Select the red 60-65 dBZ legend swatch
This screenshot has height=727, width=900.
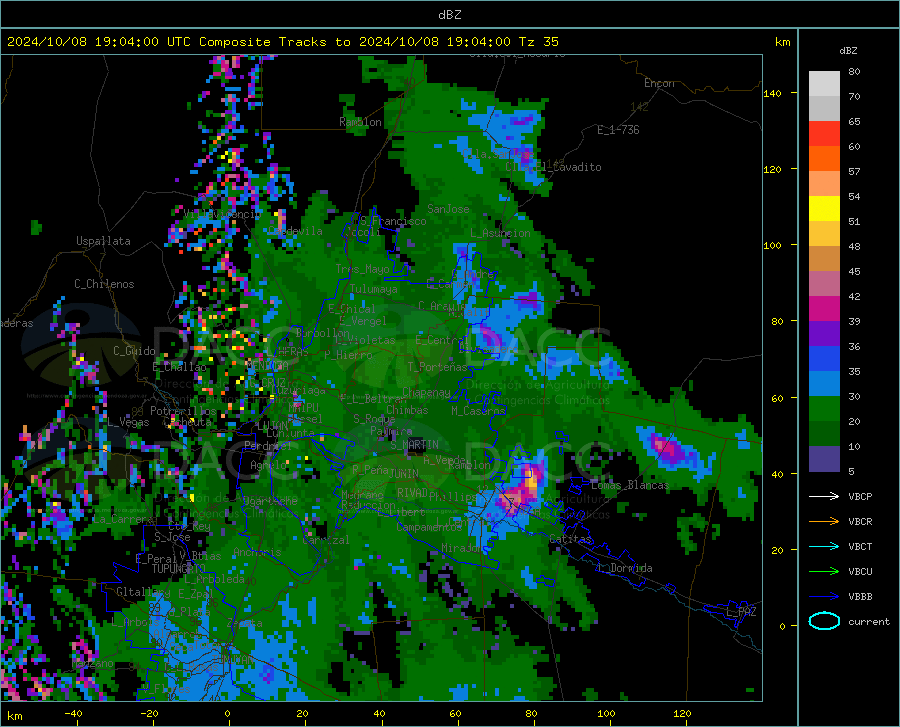tap(824, 134)
